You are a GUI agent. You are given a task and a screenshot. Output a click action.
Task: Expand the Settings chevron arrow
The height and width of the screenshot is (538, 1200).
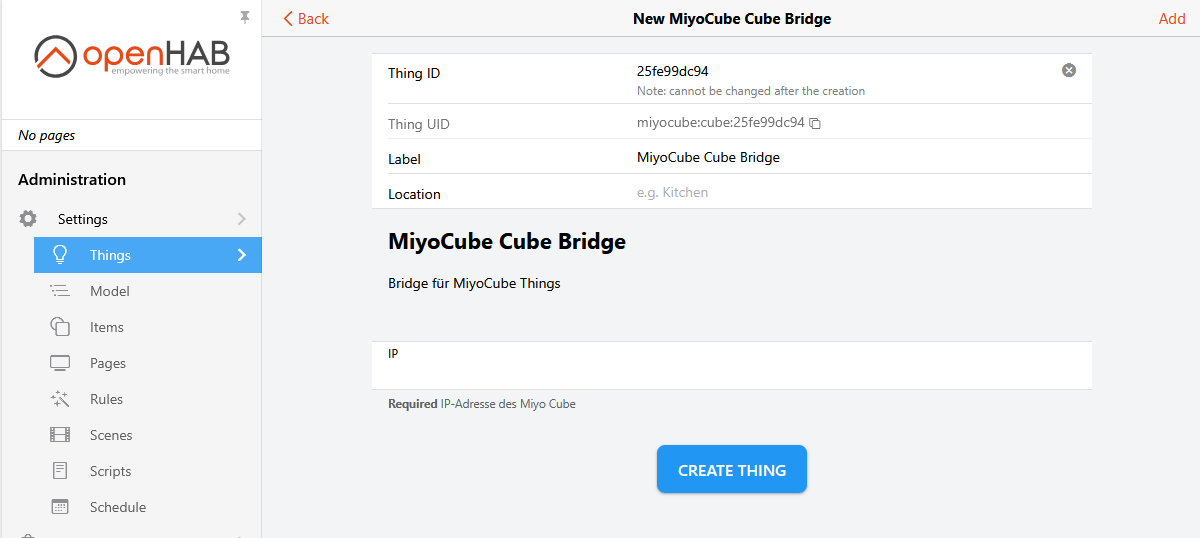241,219
